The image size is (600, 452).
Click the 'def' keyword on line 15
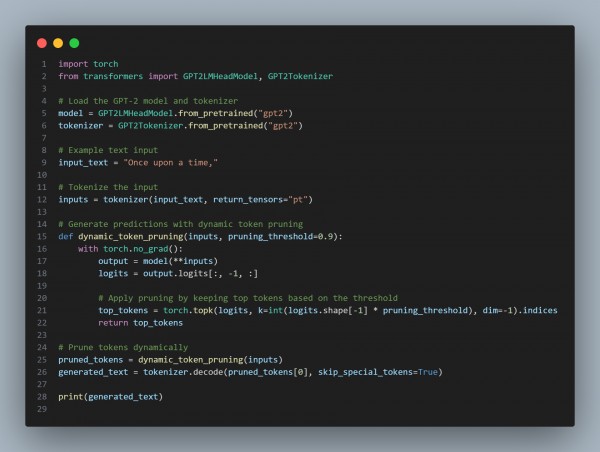coord(65,237)
